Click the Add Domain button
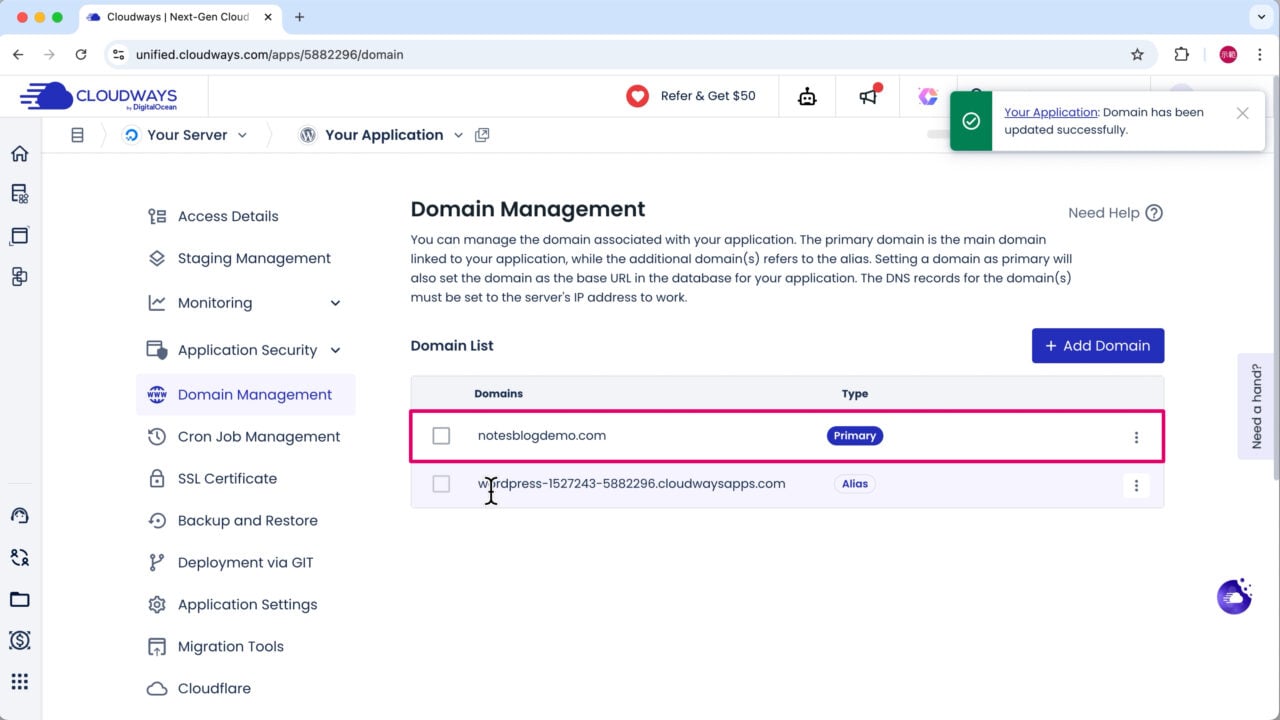Screen dimensions: 1280x720 point(1097,346)
